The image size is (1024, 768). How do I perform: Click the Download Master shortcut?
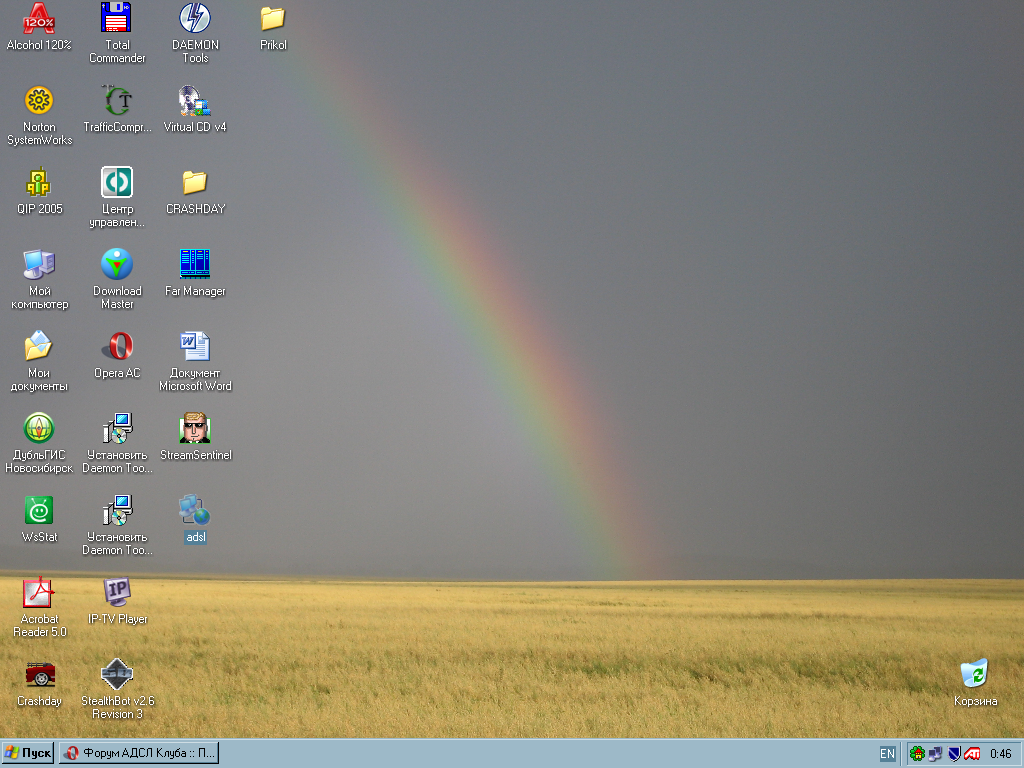point(117,264)
